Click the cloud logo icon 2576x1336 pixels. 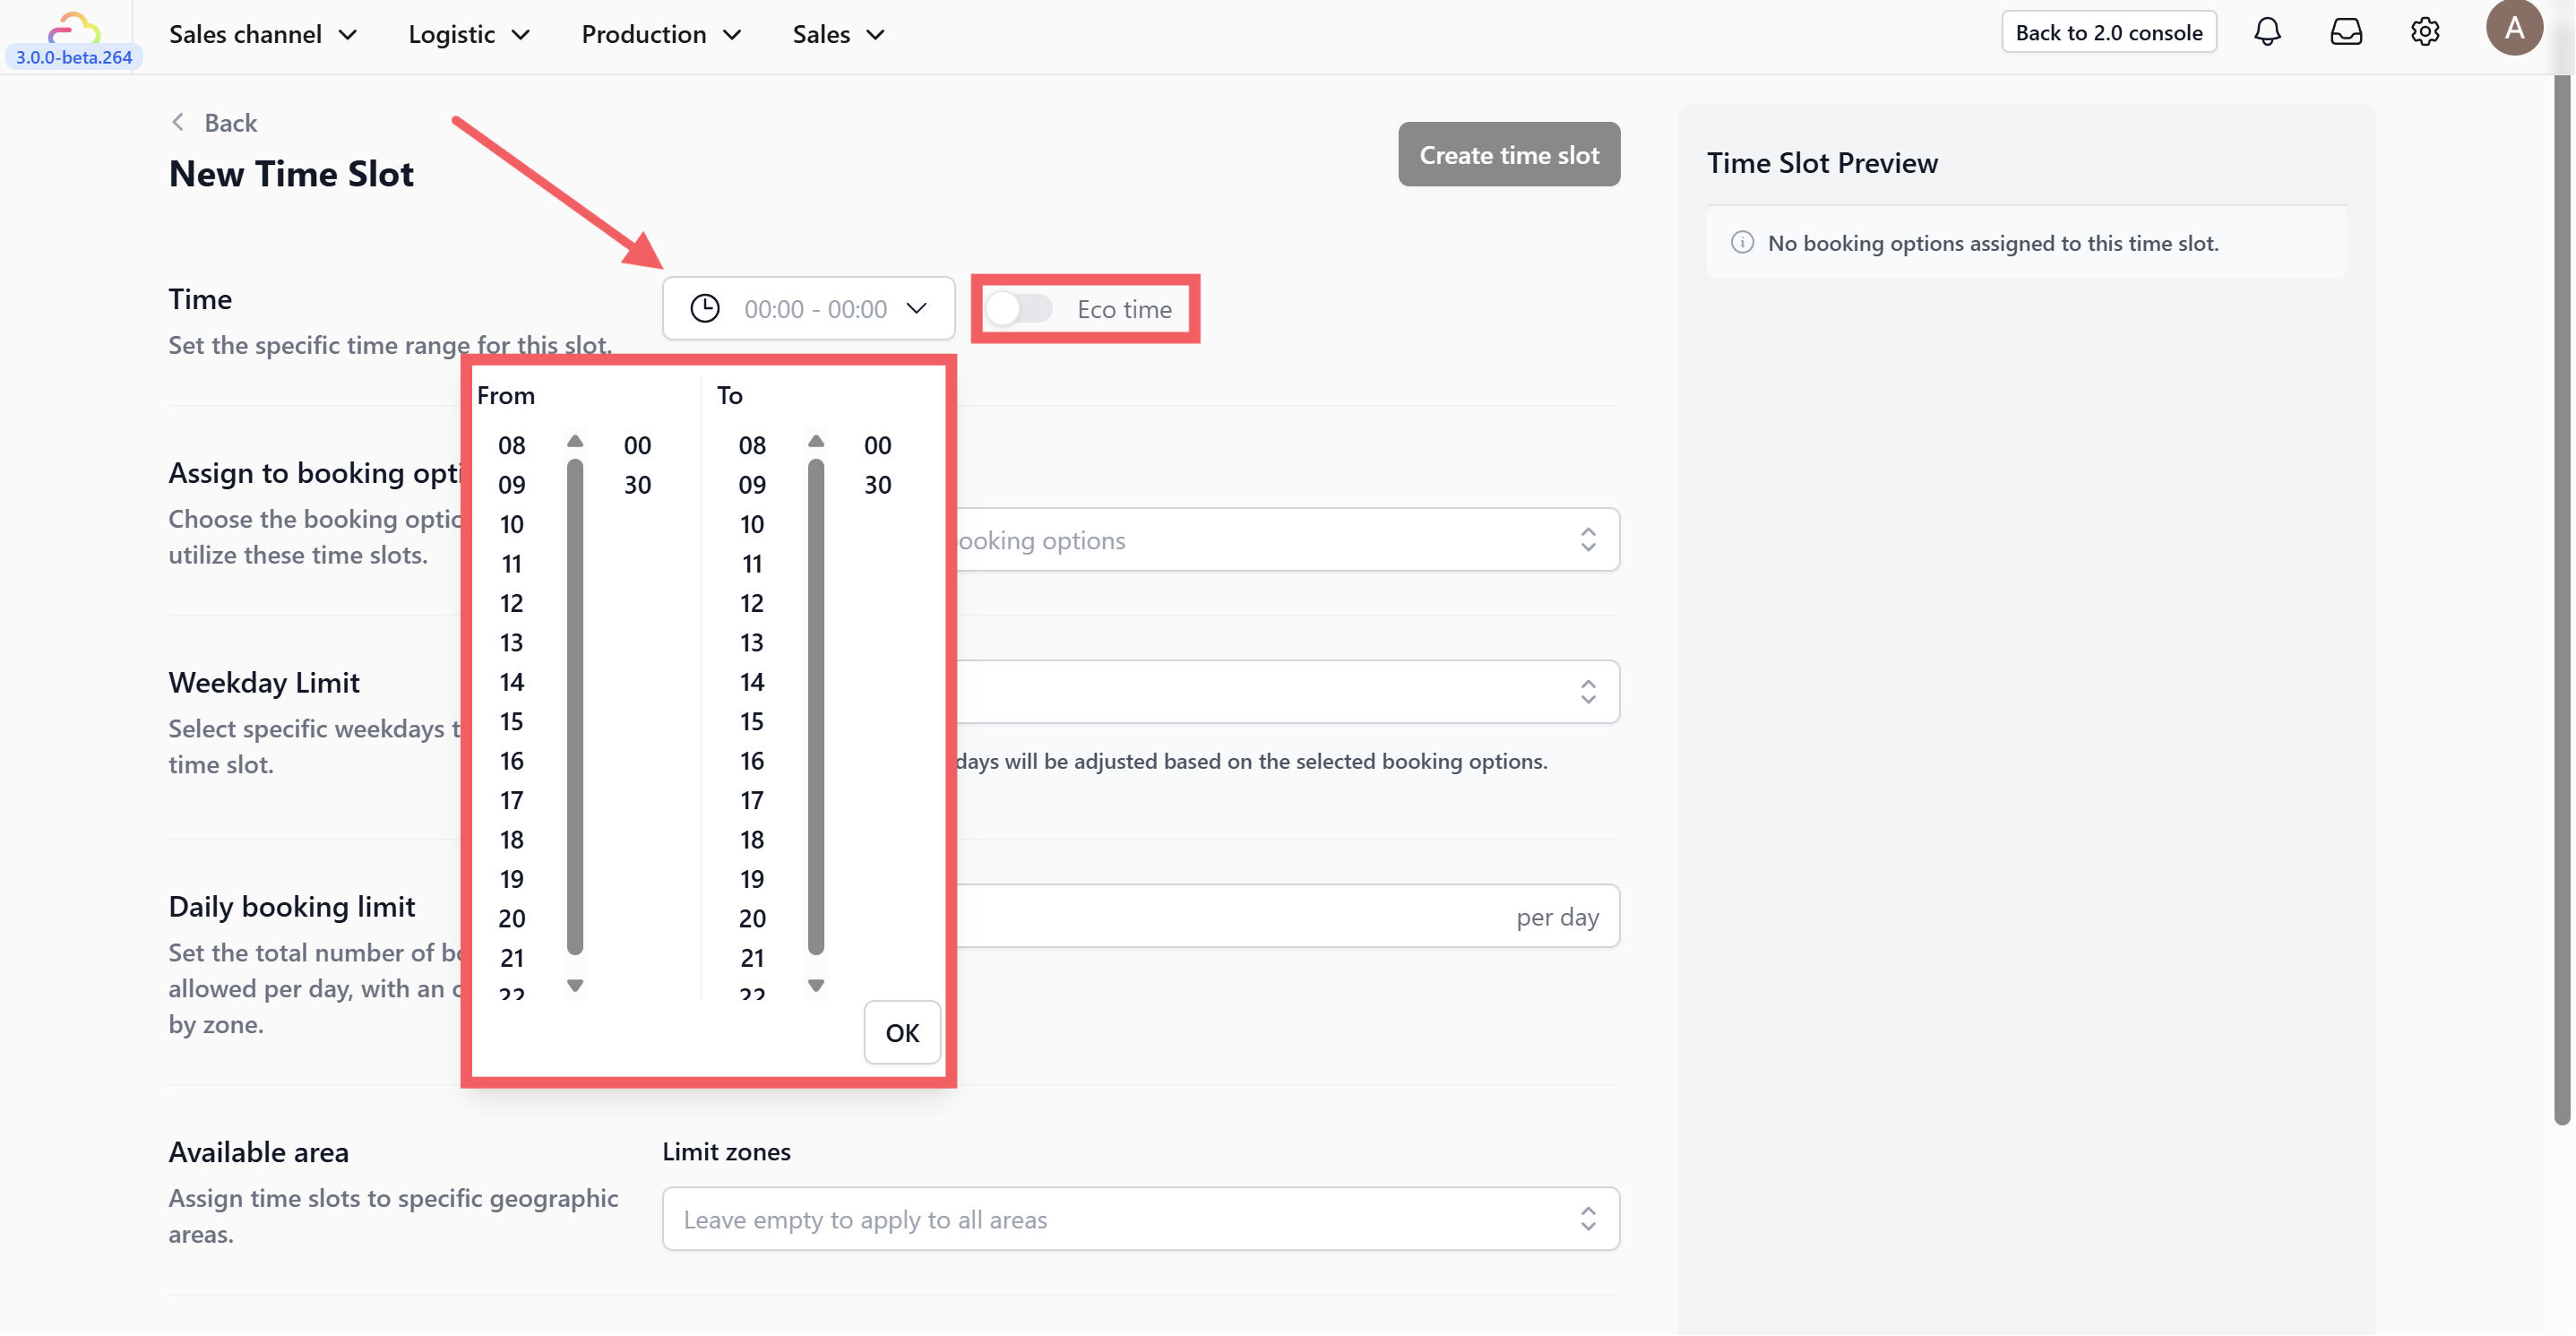tap(74, 26)
